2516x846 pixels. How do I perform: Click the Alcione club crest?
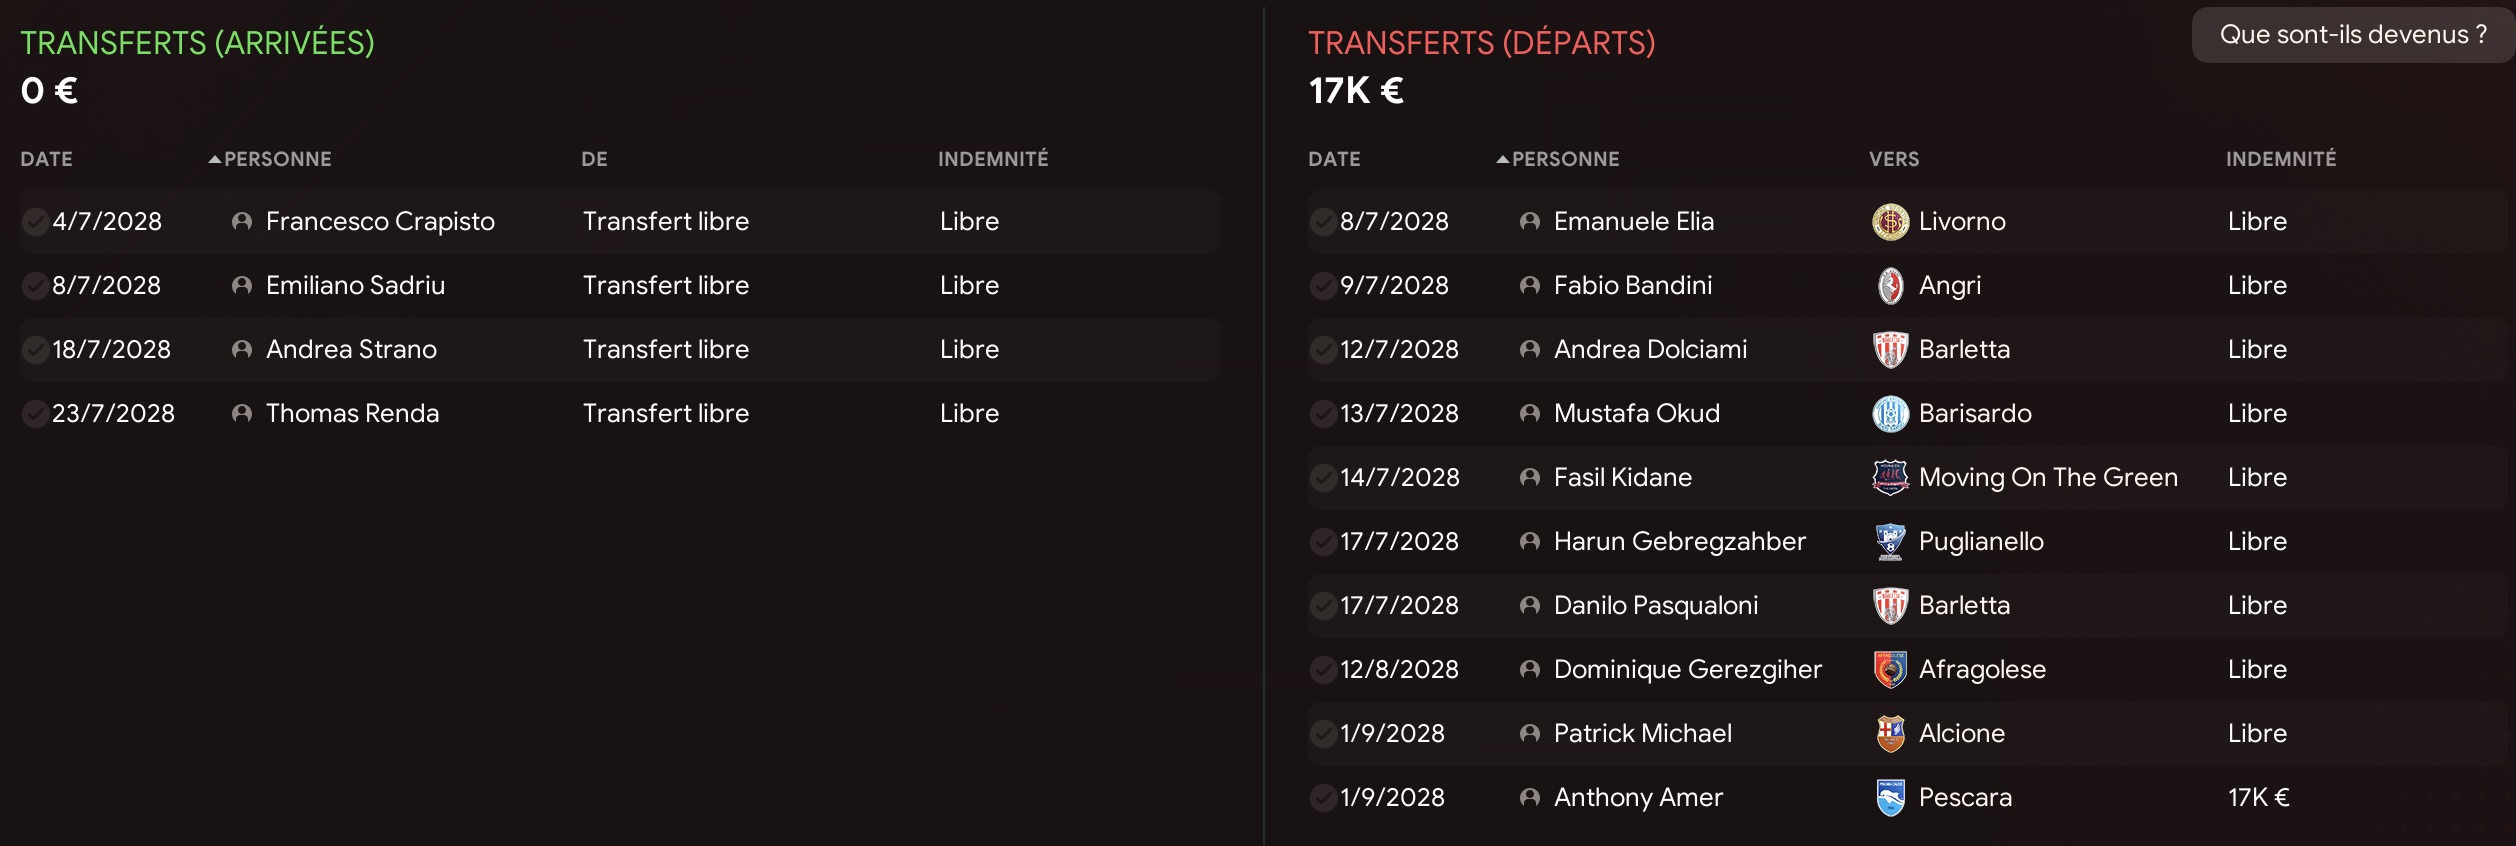(x=1890, y=734)
